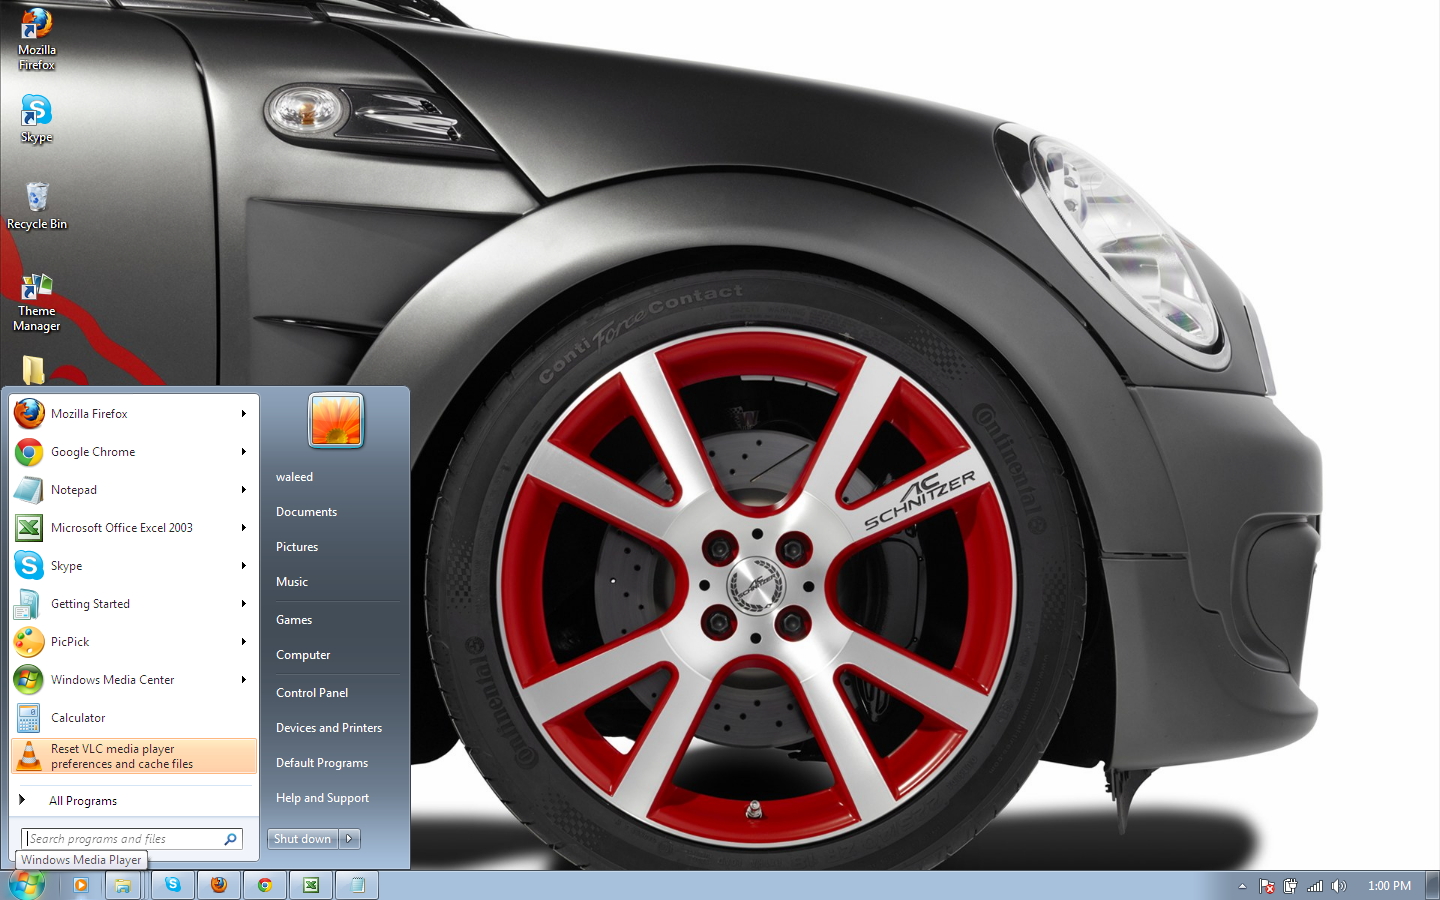Expand the Getting Started jump list arrow
Screen dimensions: 1440x900
pos(243,604)
